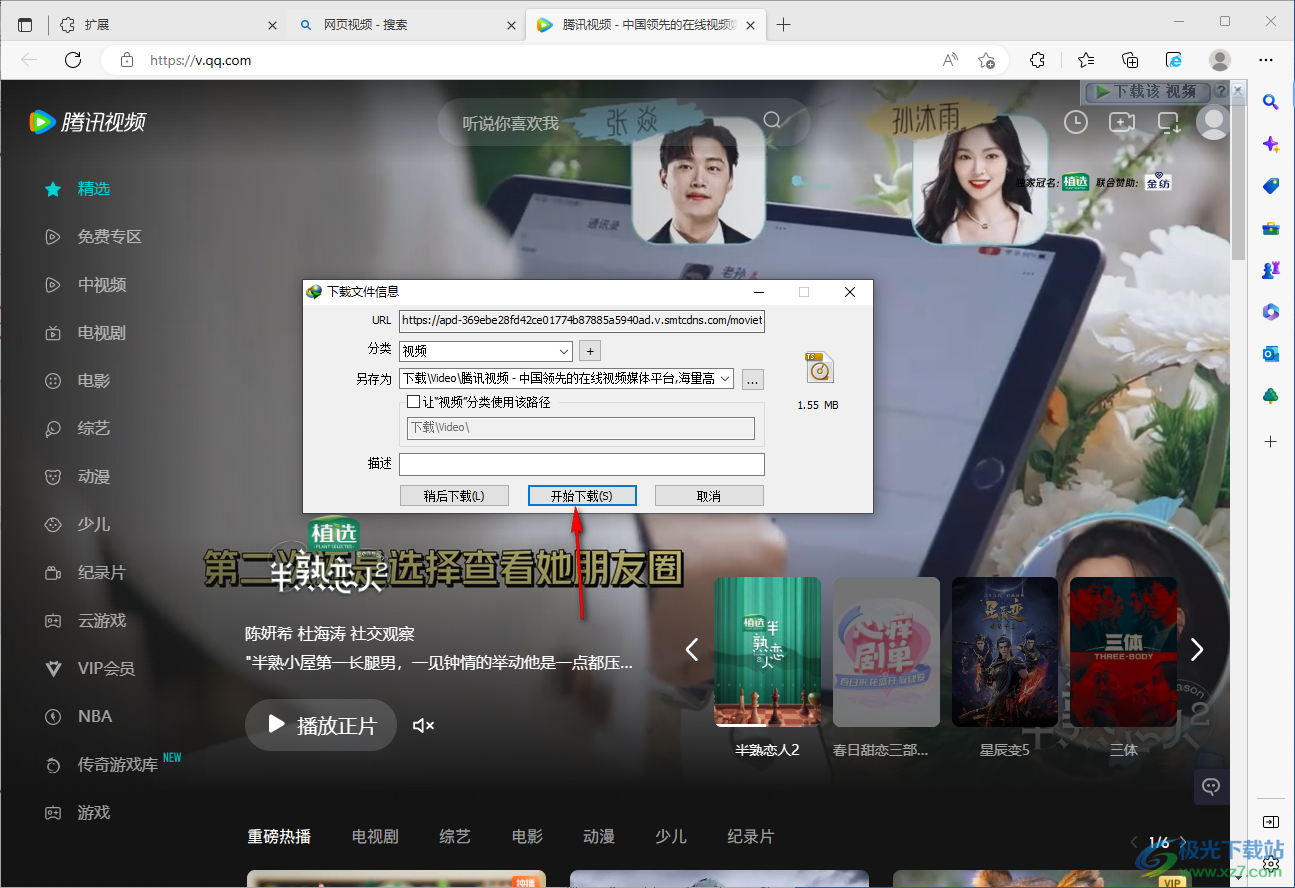
Task: Check the use-this-path-for-视频-category checkbox
Action: coord(413,402)
